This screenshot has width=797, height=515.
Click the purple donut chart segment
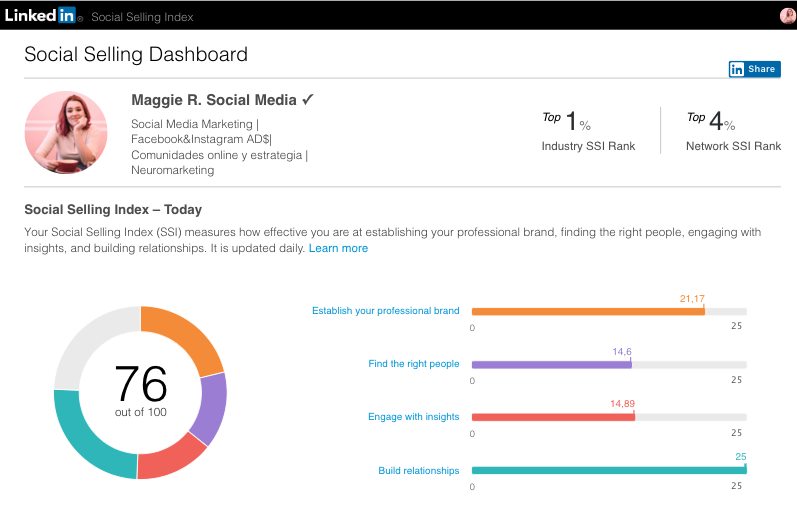pos(213,407)
